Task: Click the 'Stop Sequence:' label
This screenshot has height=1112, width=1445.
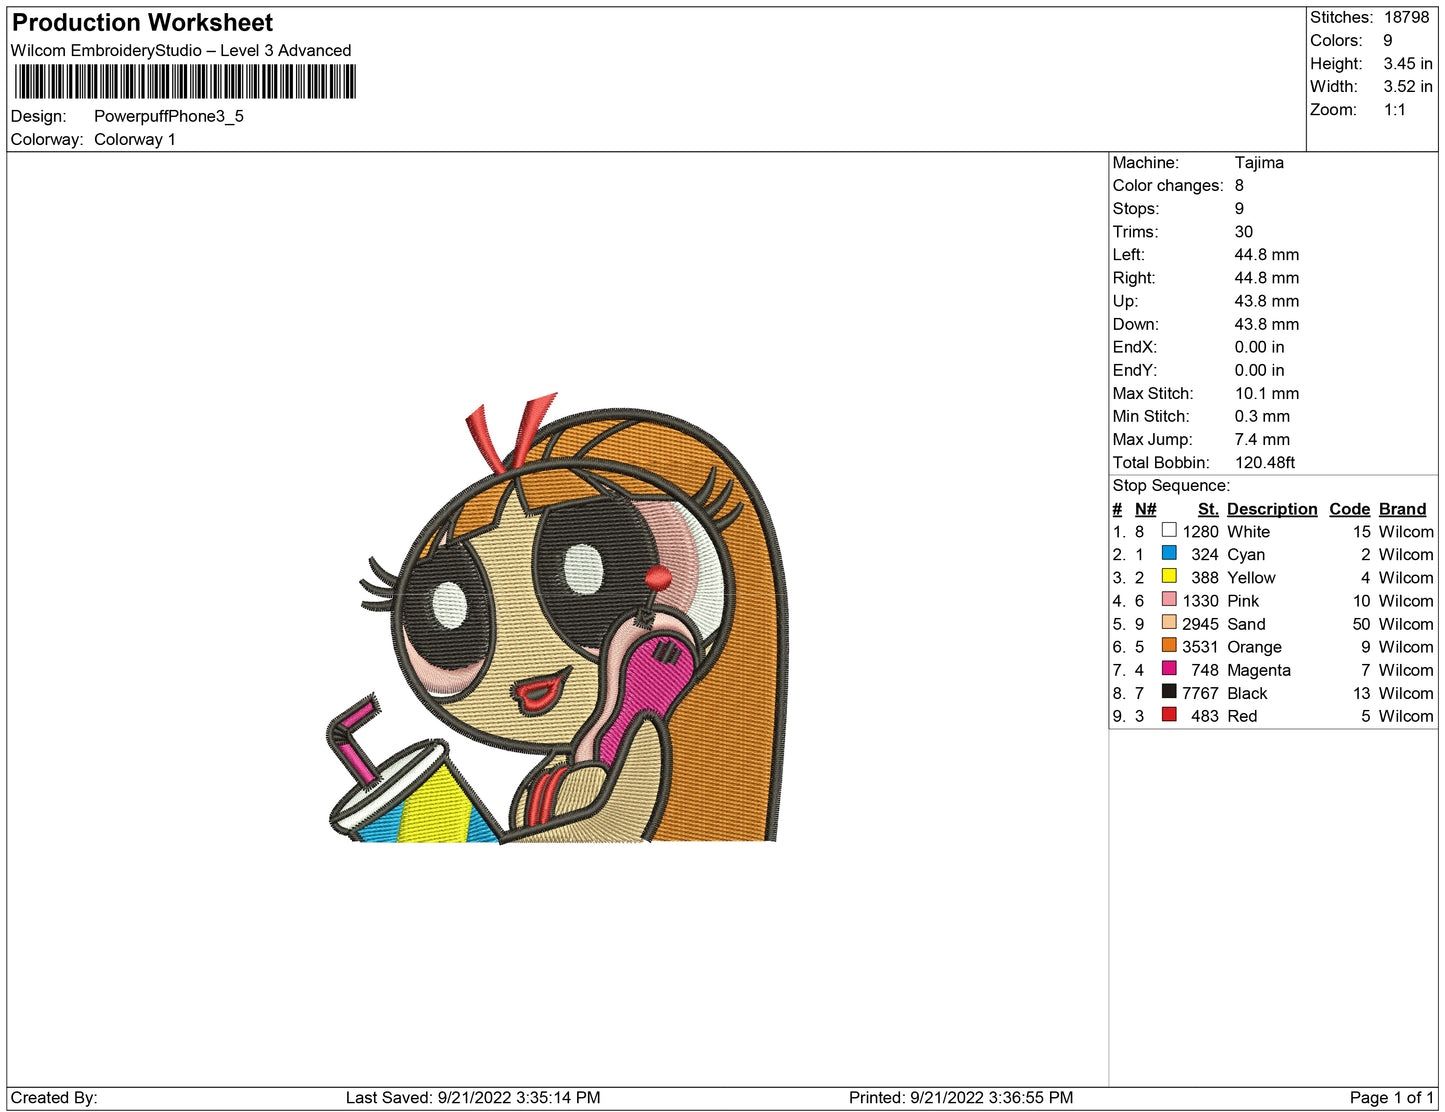Action: tap(1171, 486)
